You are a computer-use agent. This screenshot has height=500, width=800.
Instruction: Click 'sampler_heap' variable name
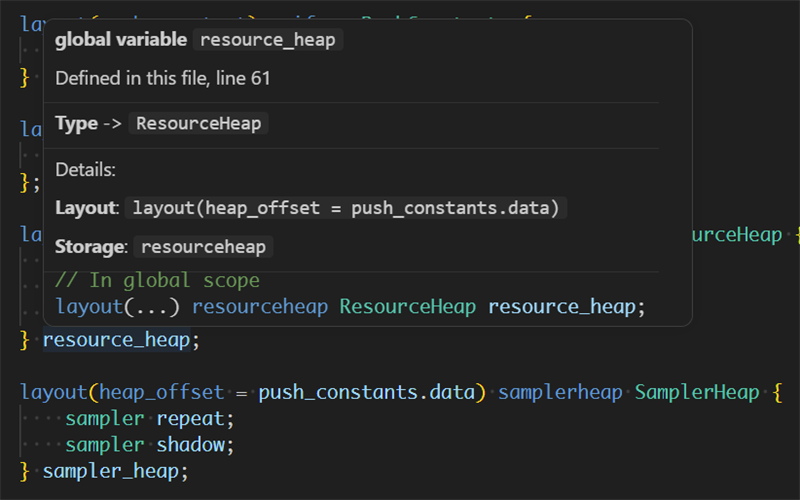pos(111,471)
